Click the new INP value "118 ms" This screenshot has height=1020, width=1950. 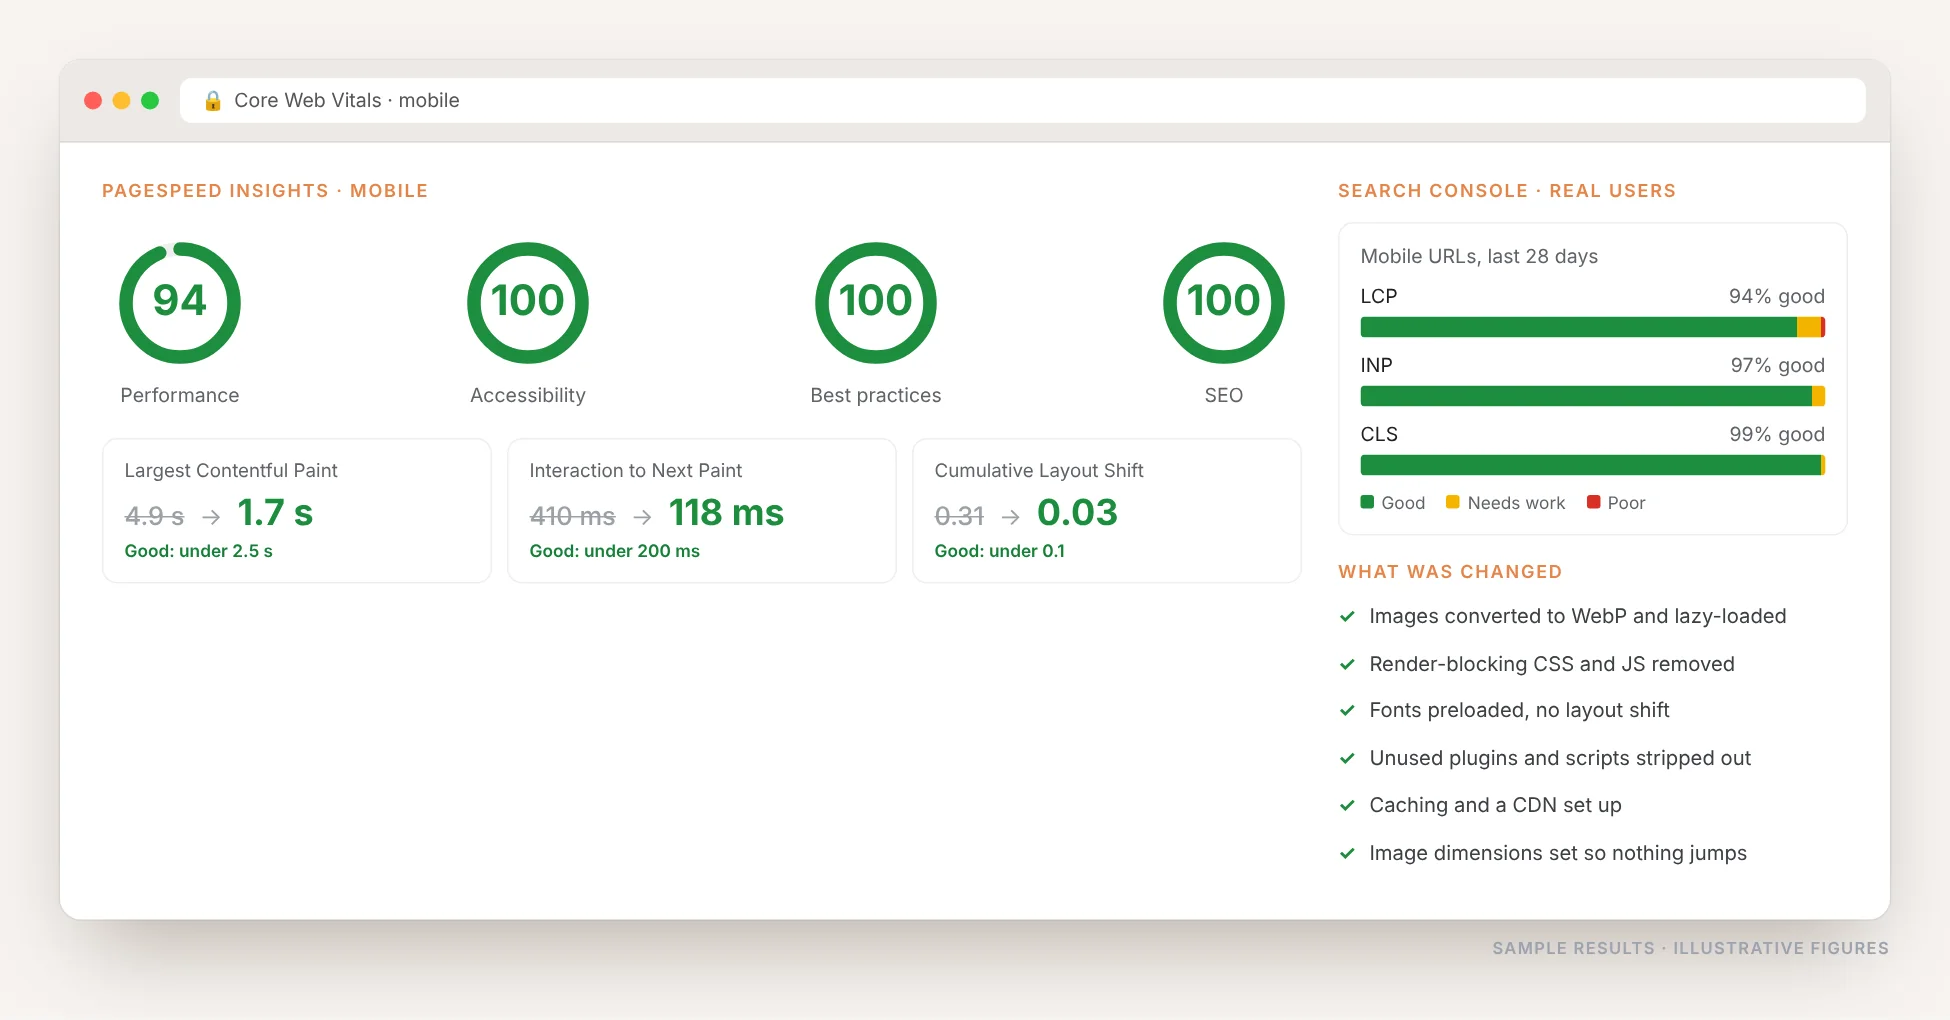[726, 513]
